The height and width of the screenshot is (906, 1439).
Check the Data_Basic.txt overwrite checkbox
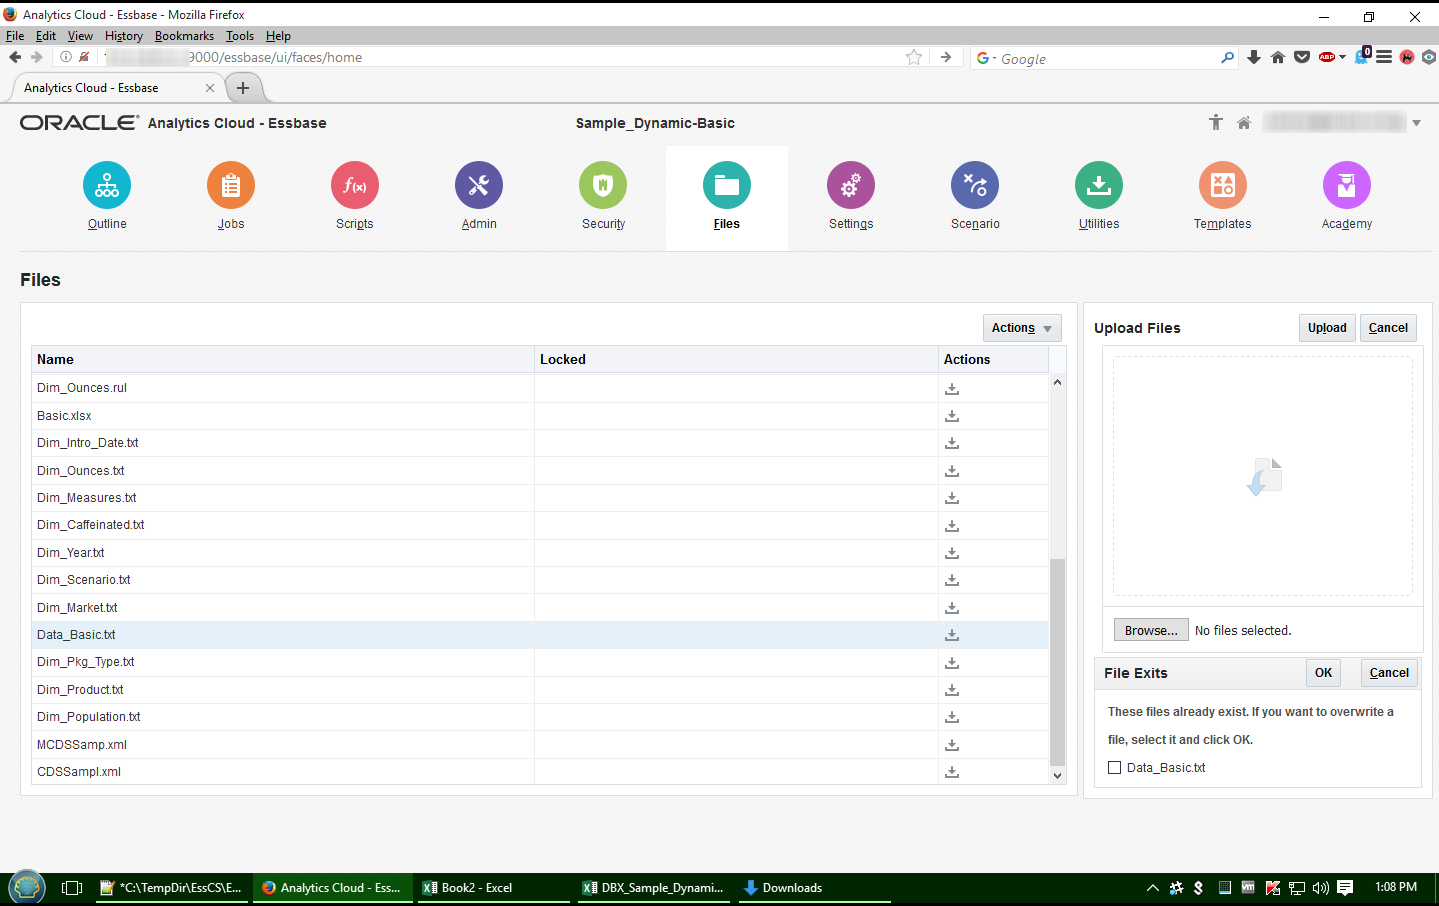pos(1114,768)
